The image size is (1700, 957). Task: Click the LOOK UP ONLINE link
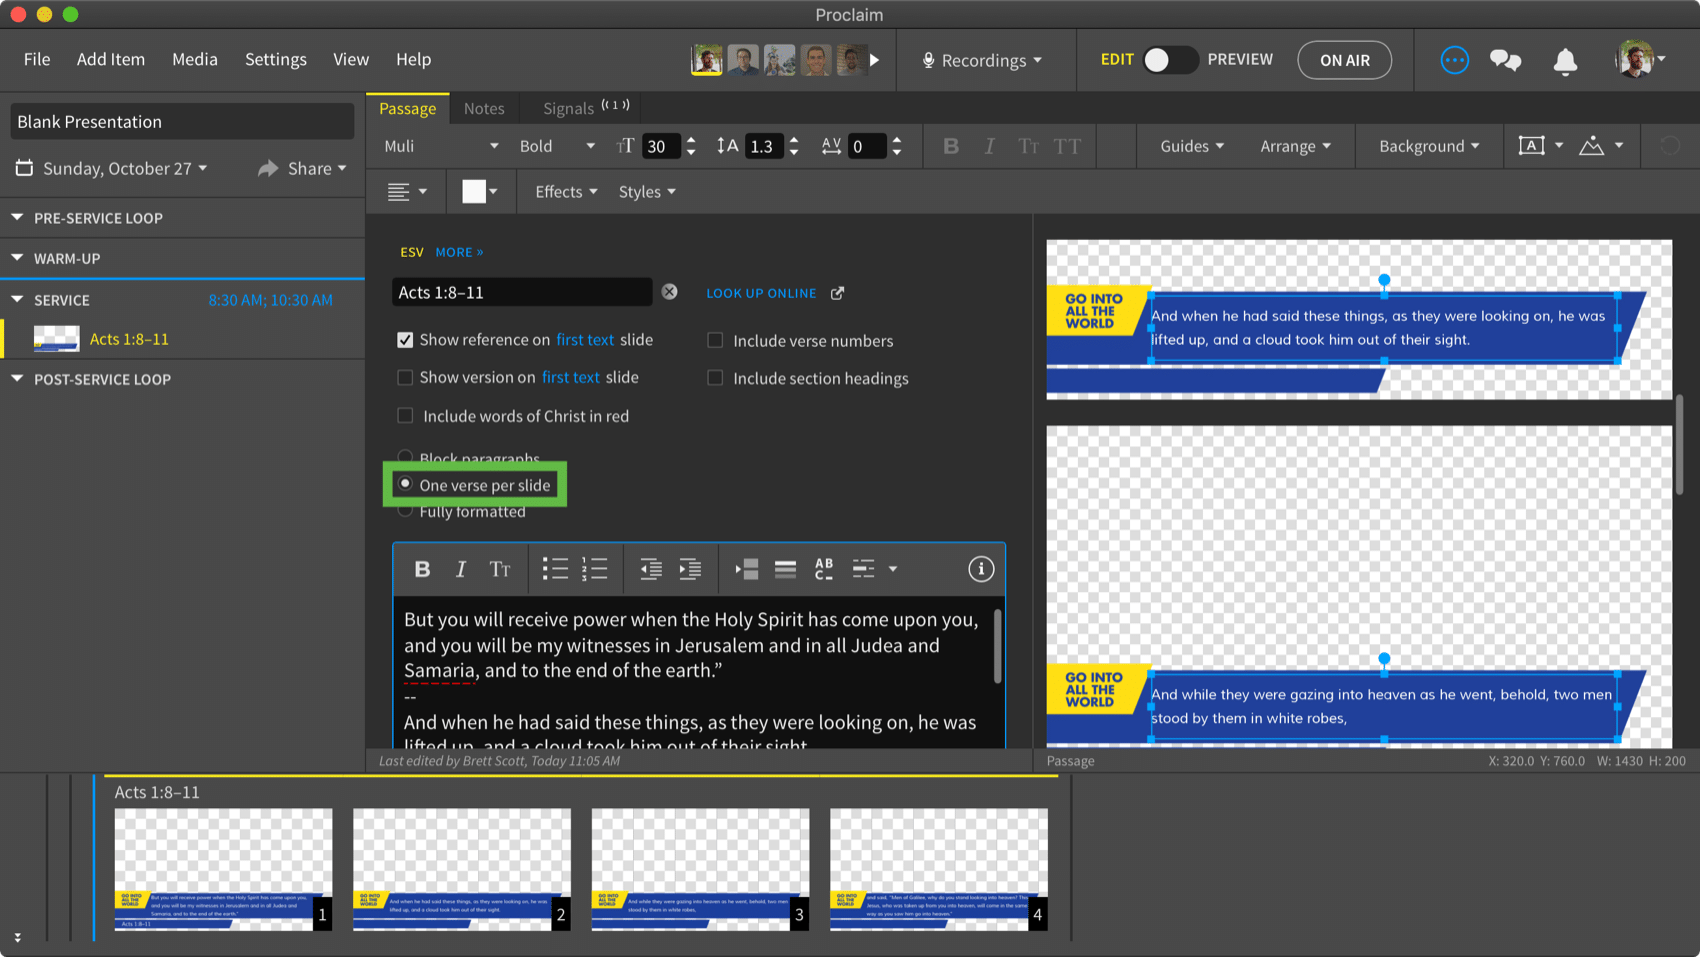coord(761,293)
